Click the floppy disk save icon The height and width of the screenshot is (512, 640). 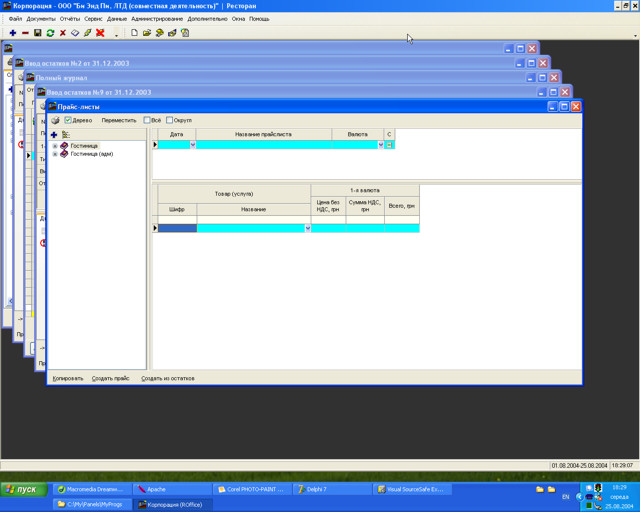tap(38, 33)
